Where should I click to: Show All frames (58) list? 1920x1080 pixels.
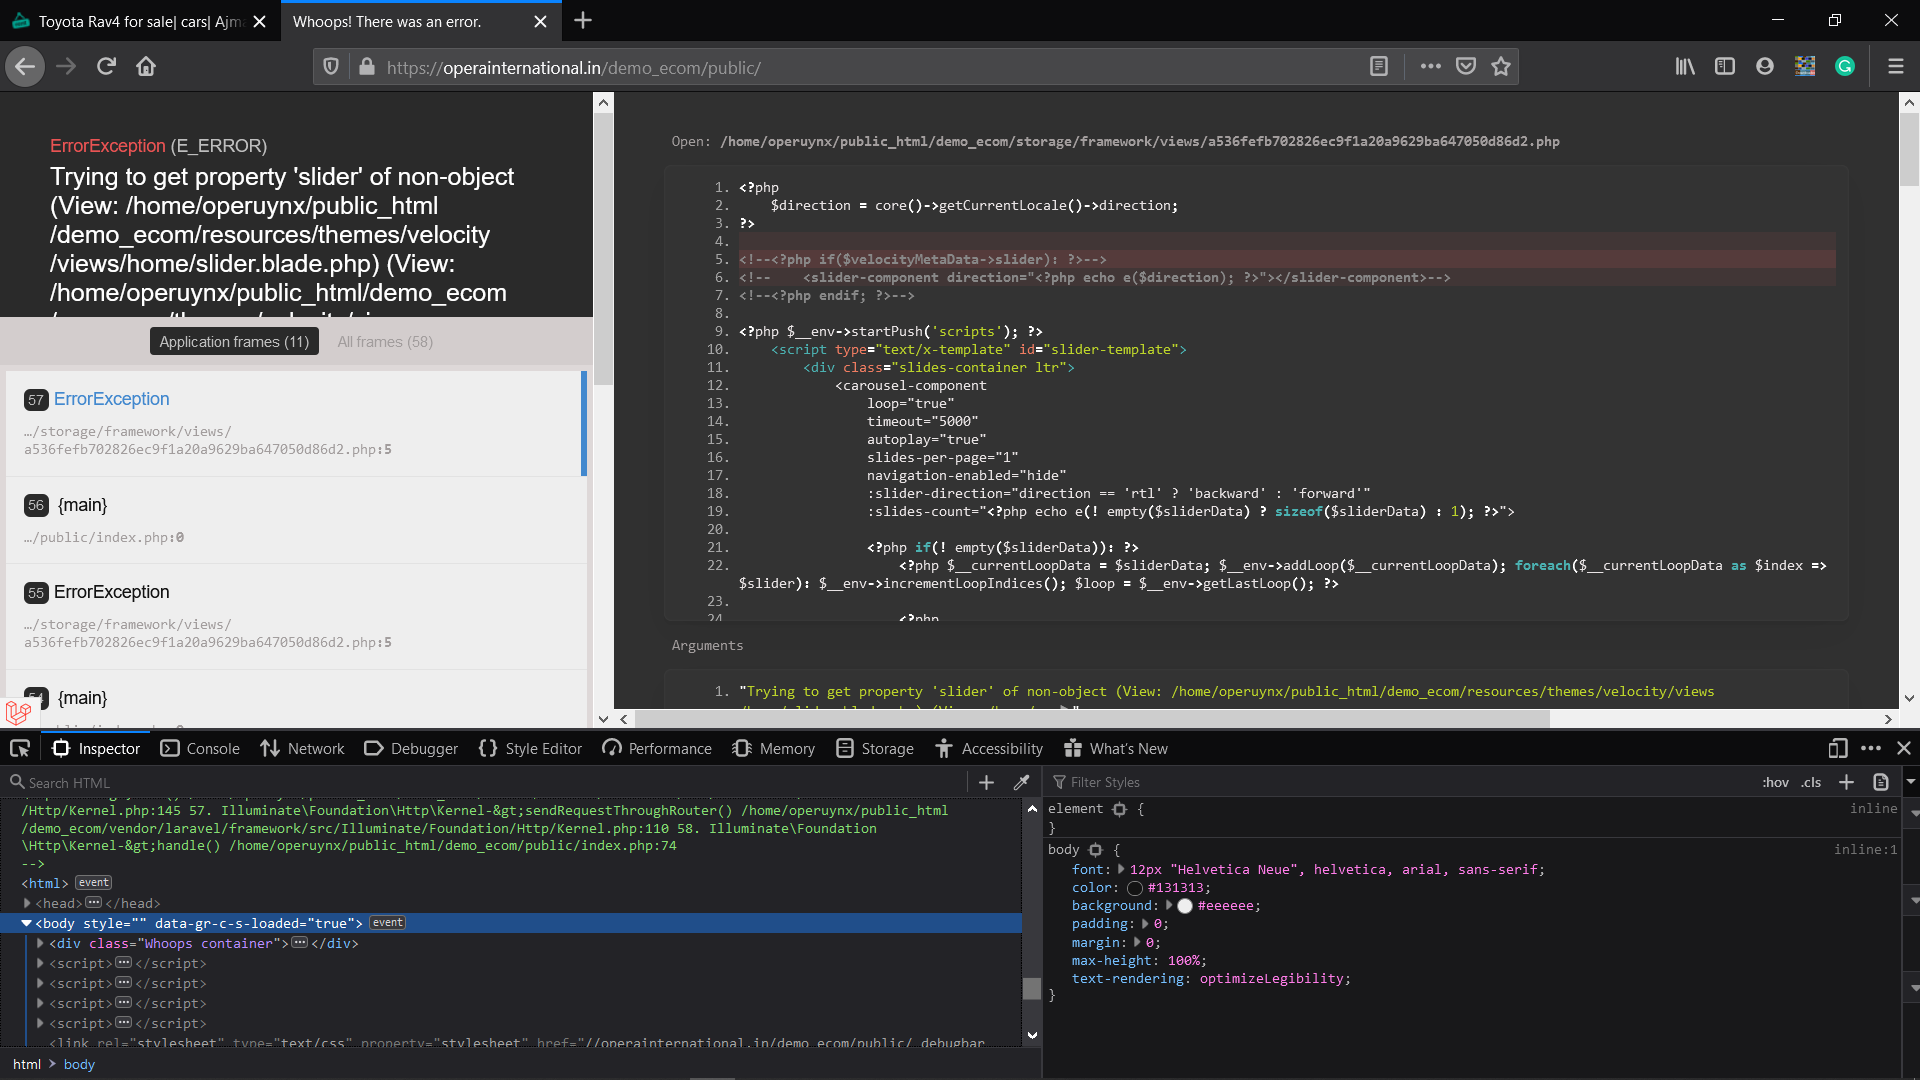click(385, 342)
